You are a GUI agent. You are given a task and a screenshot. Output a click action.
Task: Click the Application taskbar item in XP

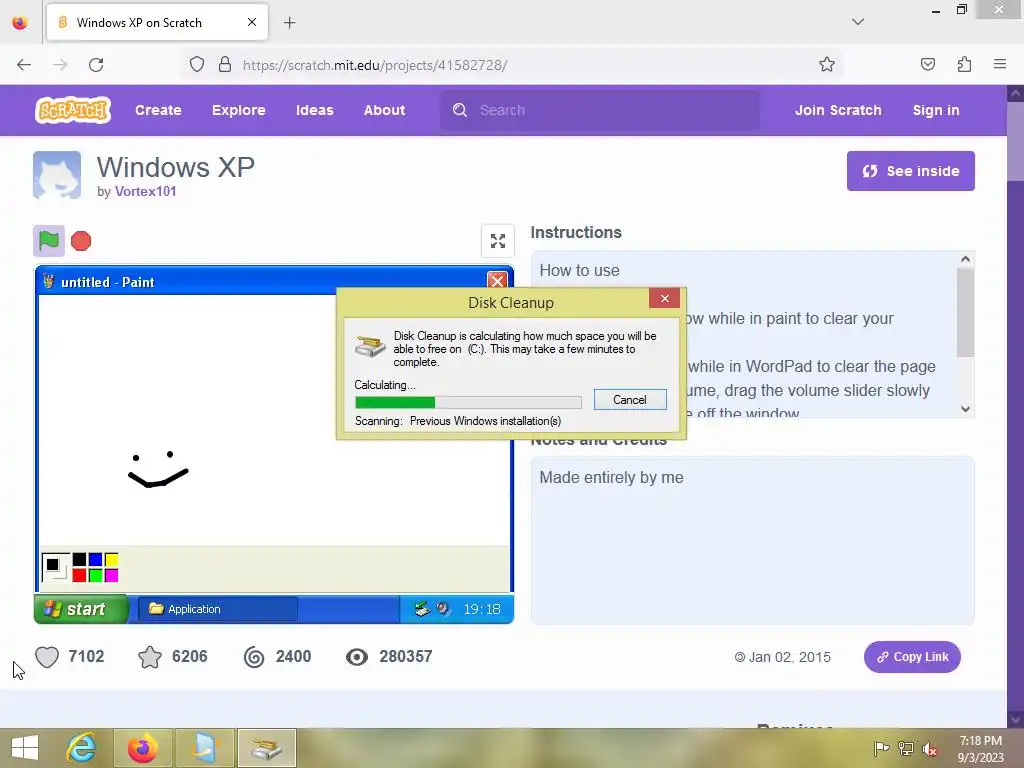[218, 609]
